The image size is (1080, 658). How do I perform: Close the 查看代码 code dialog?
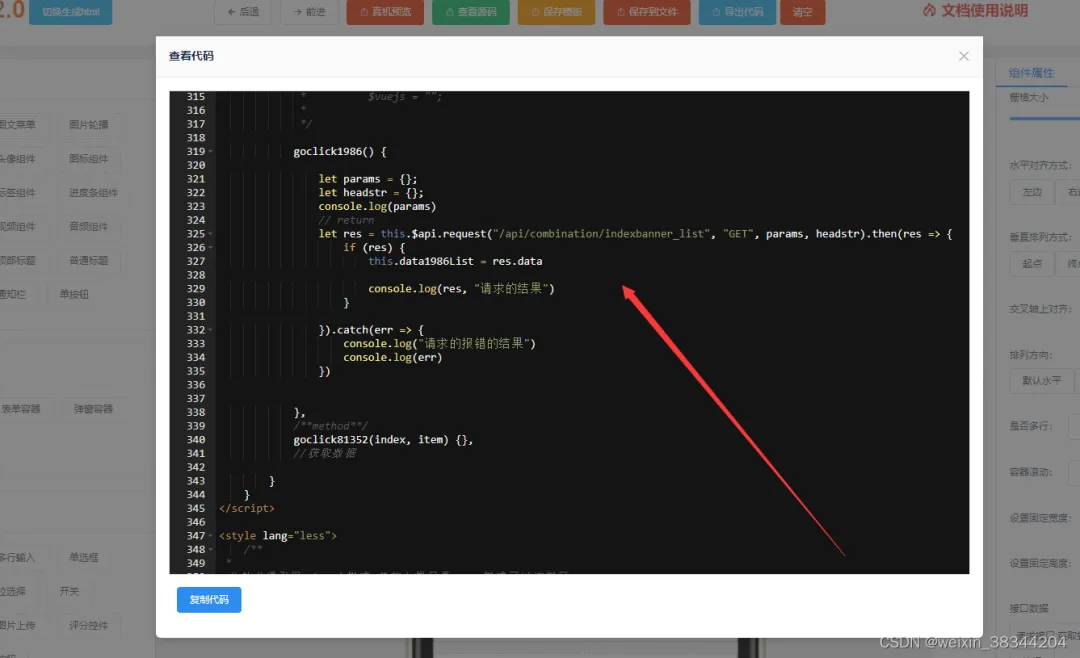[964, 56]
